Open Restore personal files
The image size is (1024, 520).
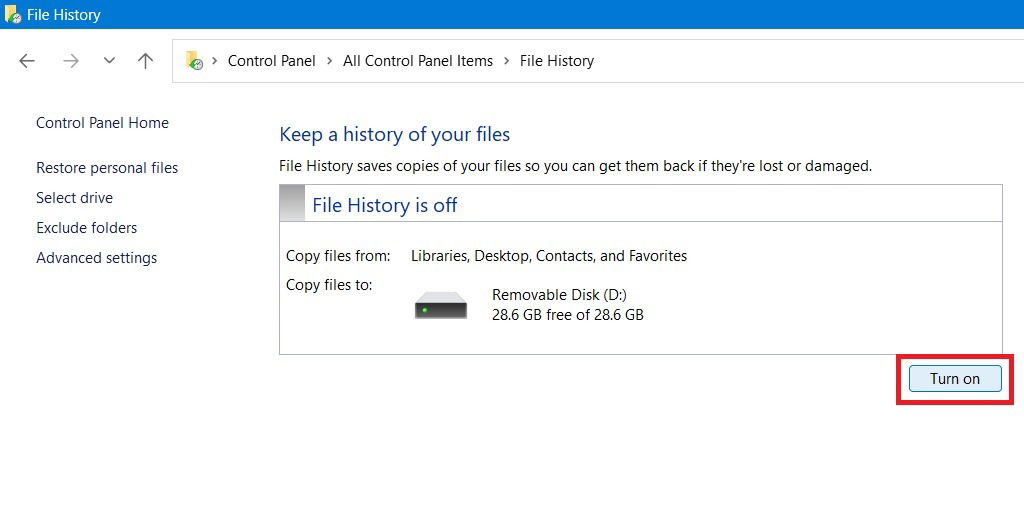pos(107,168)
